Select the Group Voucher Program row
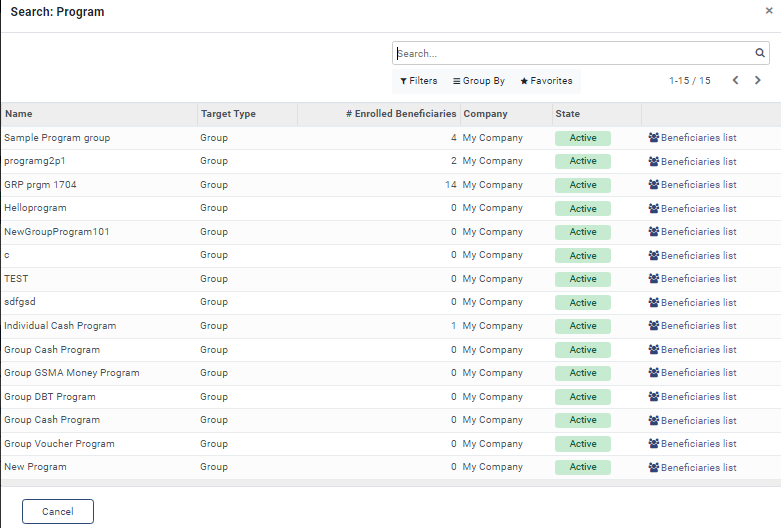Image resolution: width=781 pixels, height=528 pixels. pyautogui.click(x=59, y=444)
